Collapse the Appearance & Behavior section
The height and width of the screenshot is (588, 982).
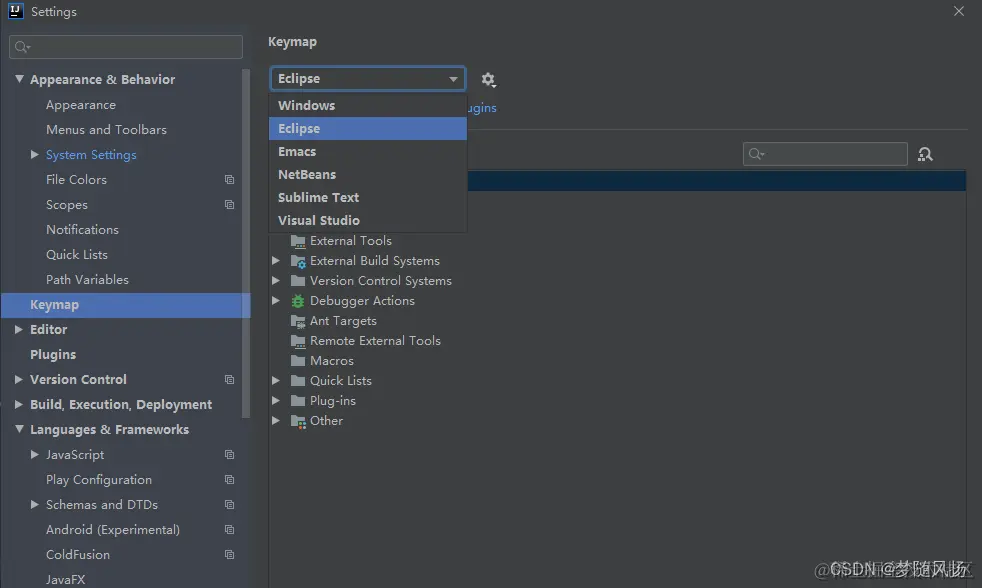coord(19,79)
